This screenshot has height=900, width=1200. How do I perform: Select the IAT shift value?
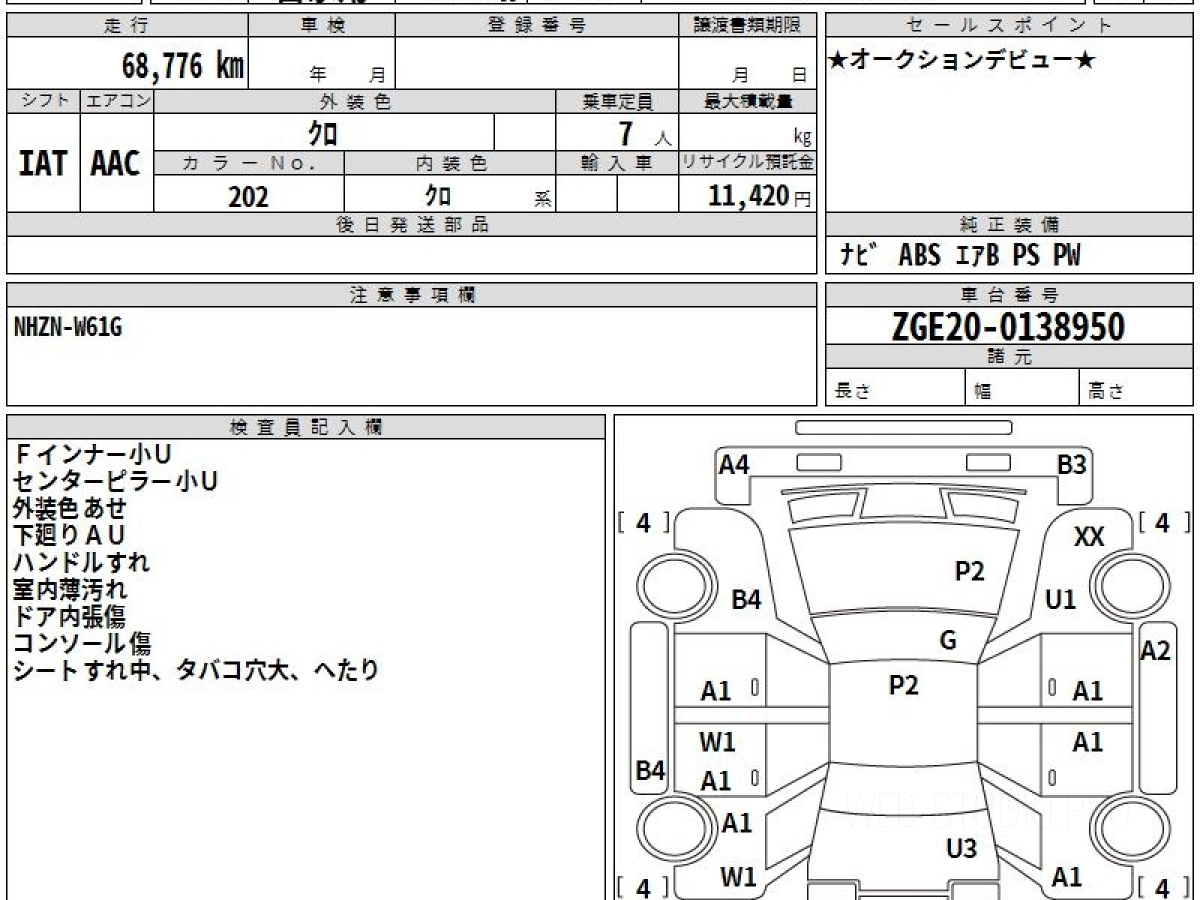[43, 164]
